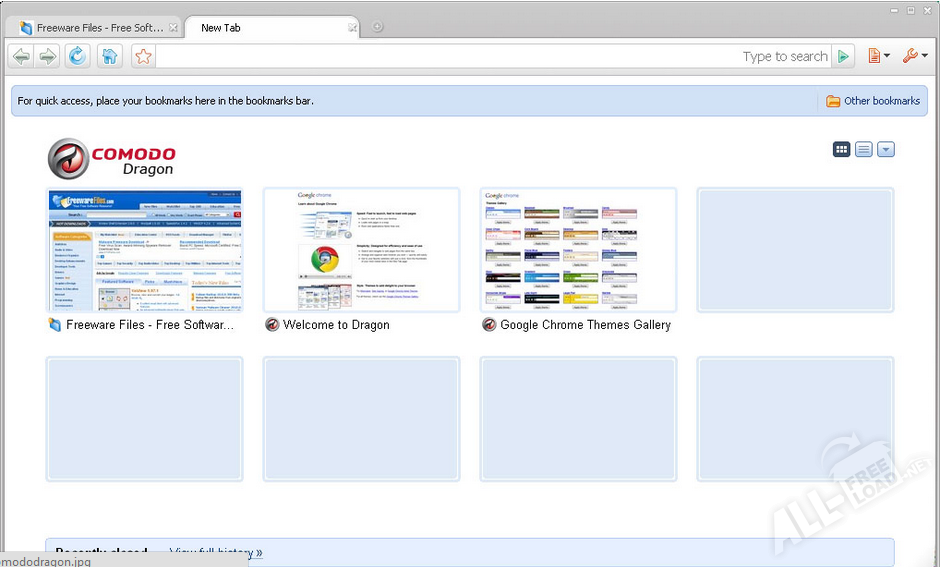944x567 pixels.
Task: Click the Comodo Dragon logo
Action: point(112,159)
